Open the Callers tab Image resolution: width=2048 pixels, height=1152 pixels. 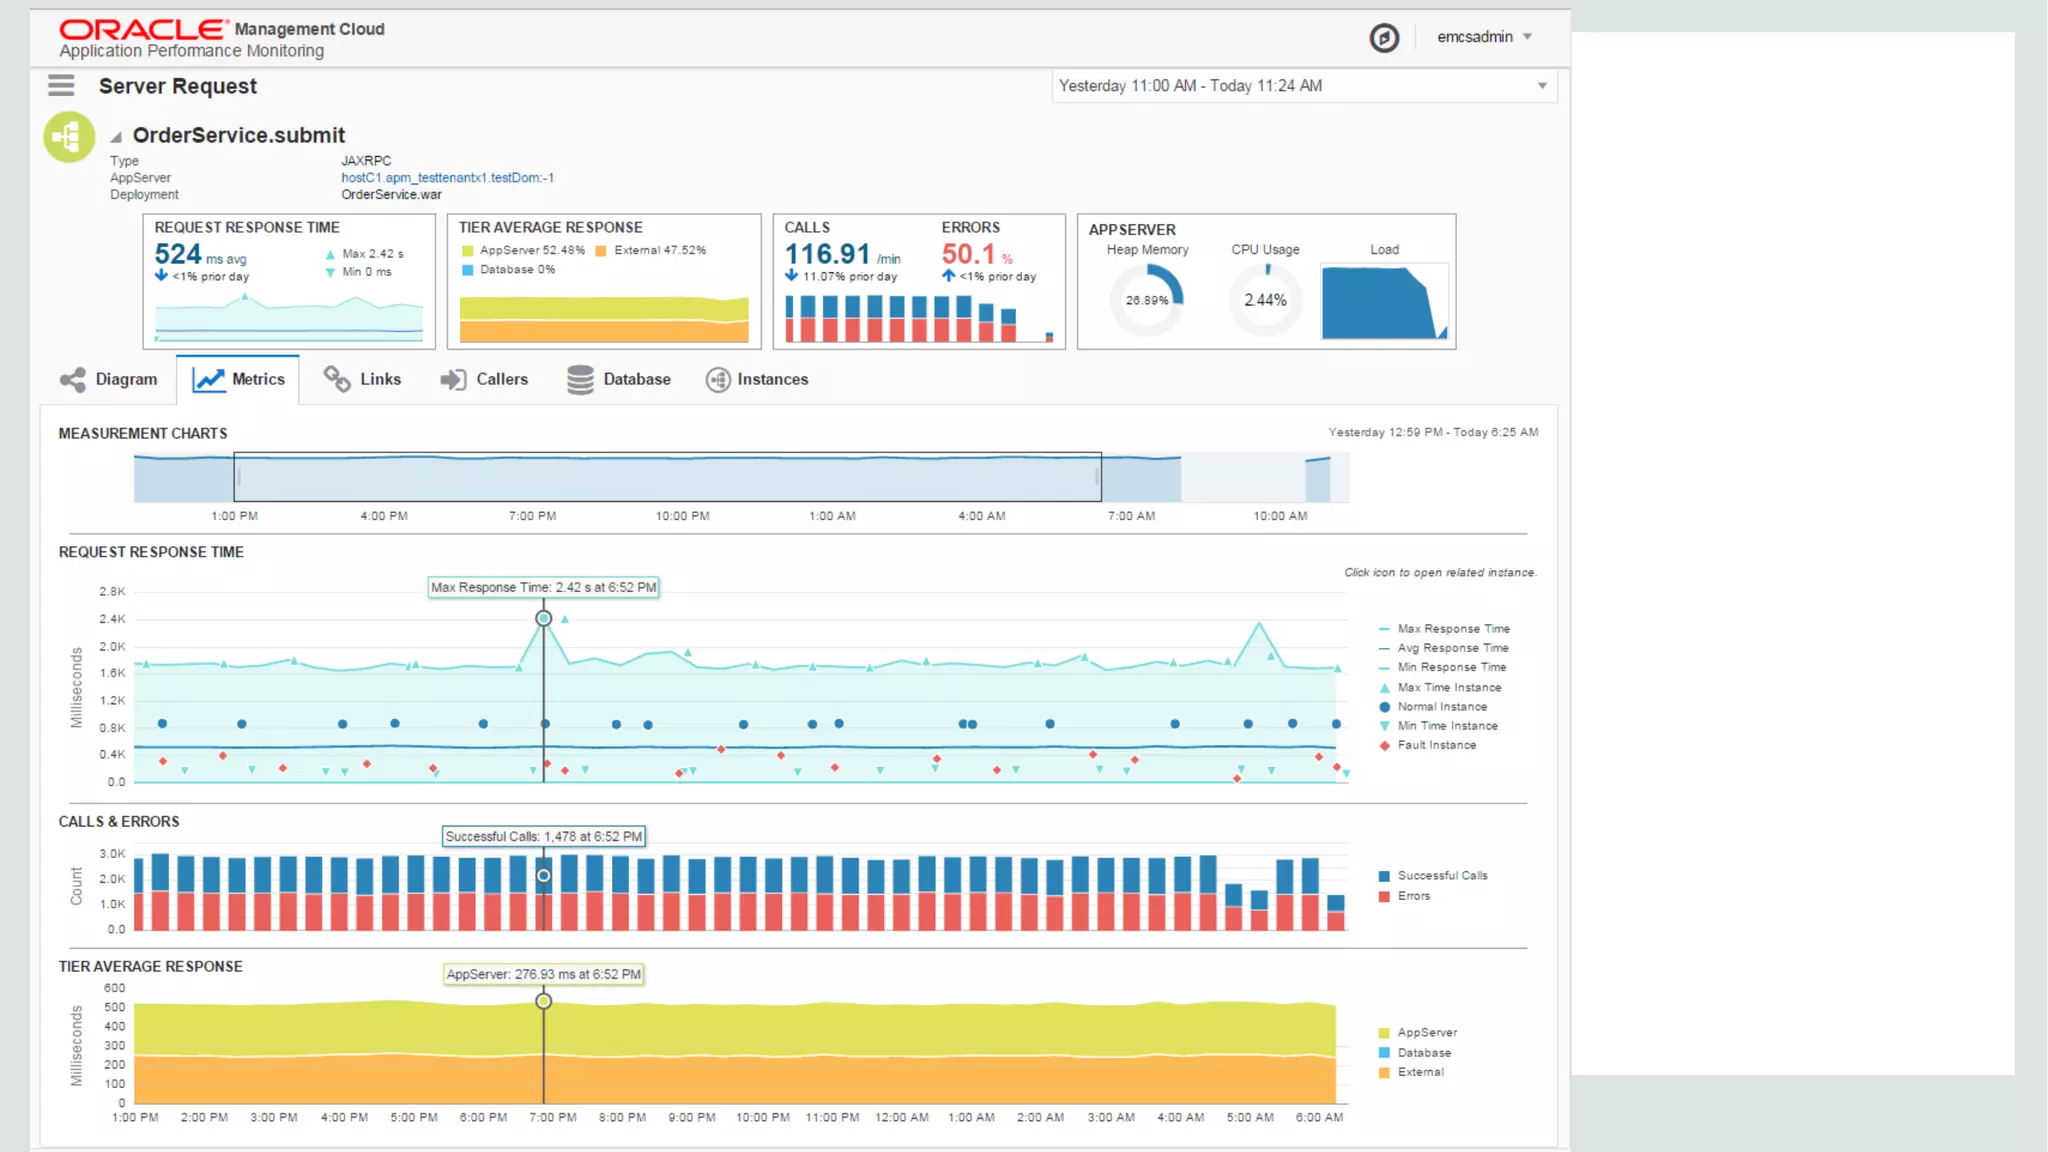484,379
